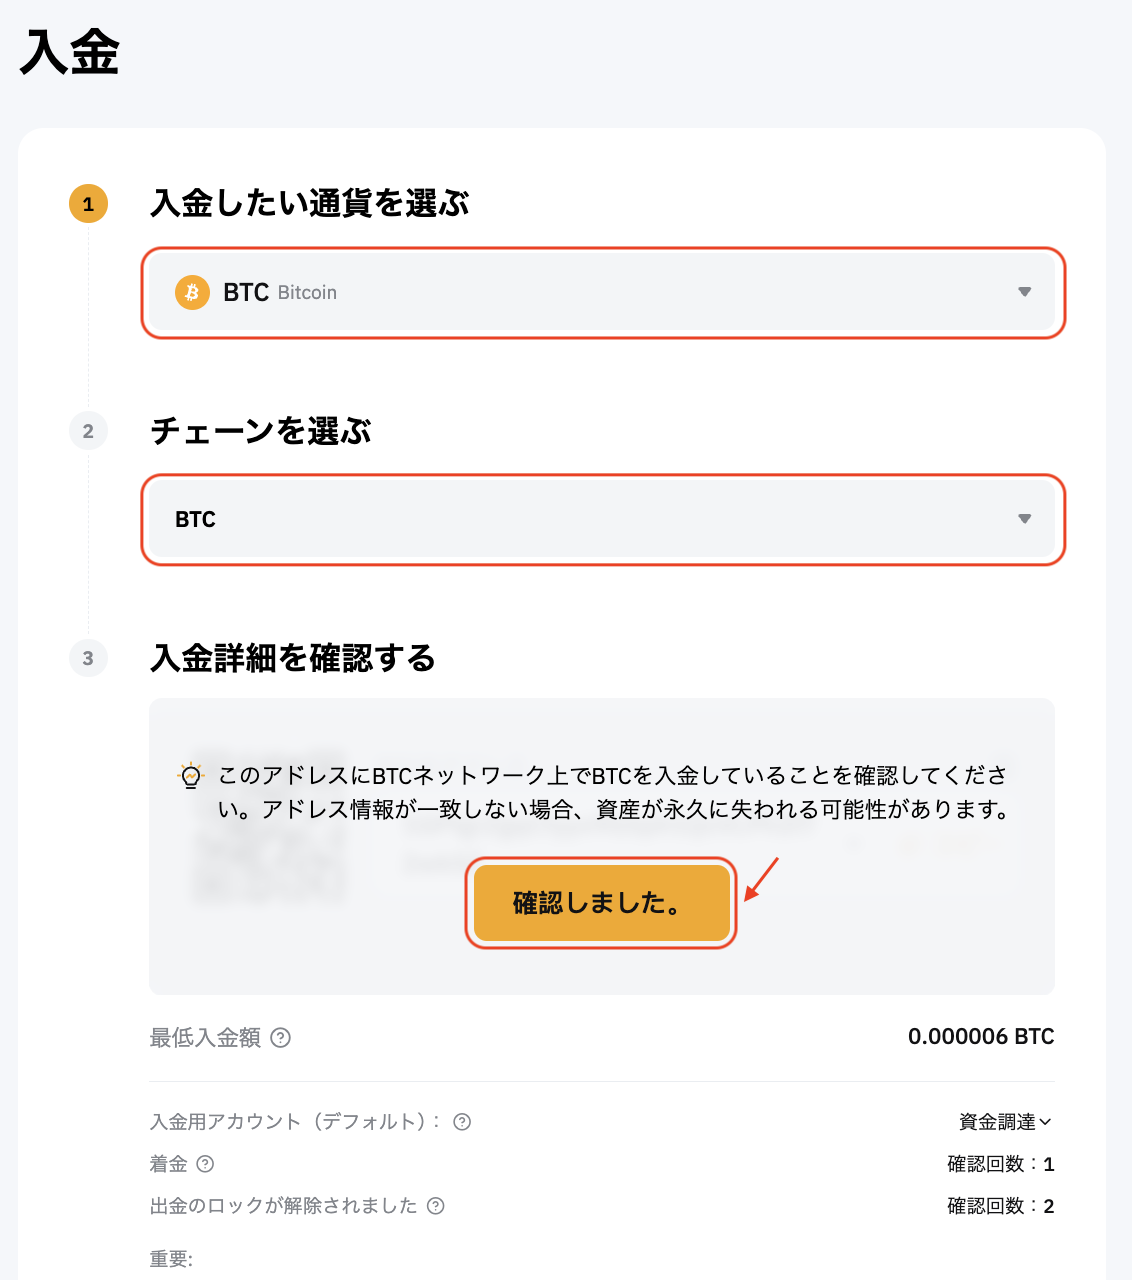Click the 入金したい通貨を選ぶ heading
This screenshot has height=1280, width=1132.
310,204
